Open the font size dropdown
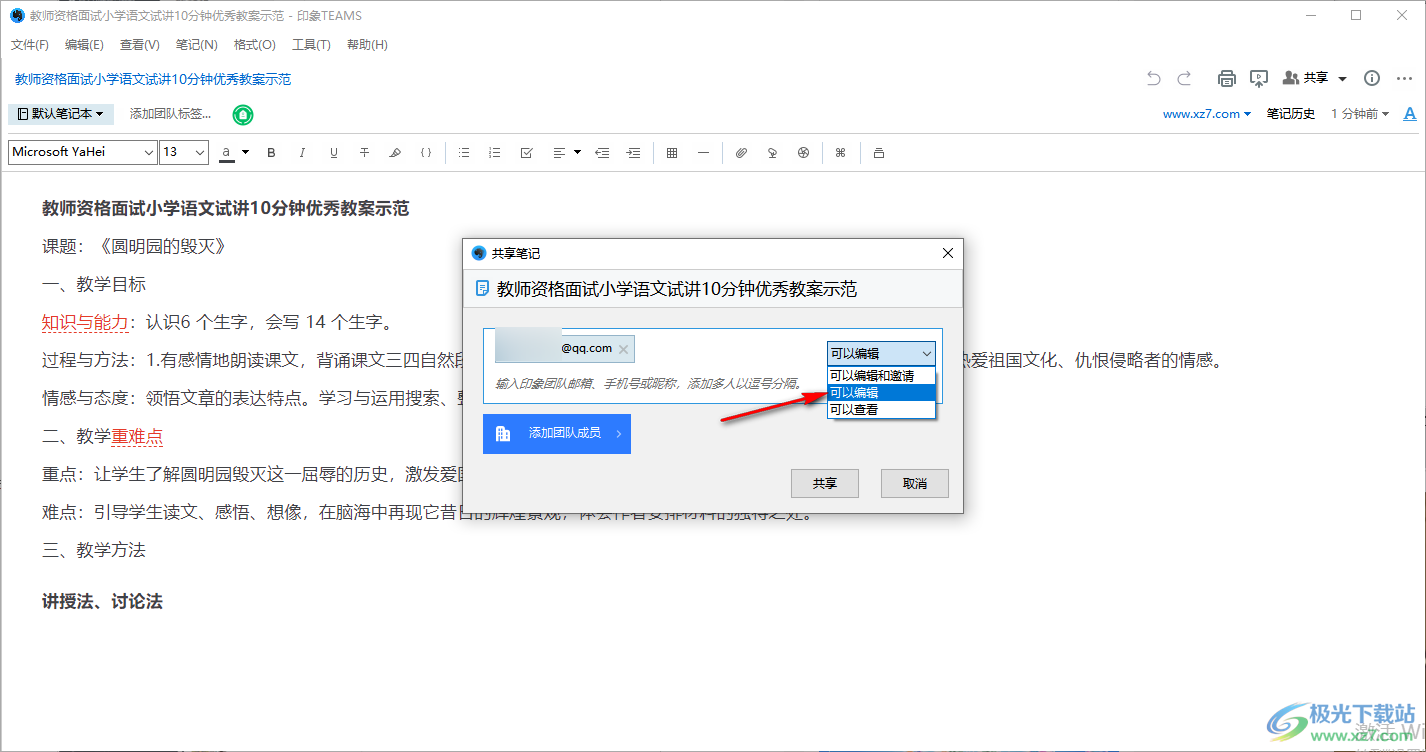The width and height of the screenshot is (1426, 752). click(184, 152)
